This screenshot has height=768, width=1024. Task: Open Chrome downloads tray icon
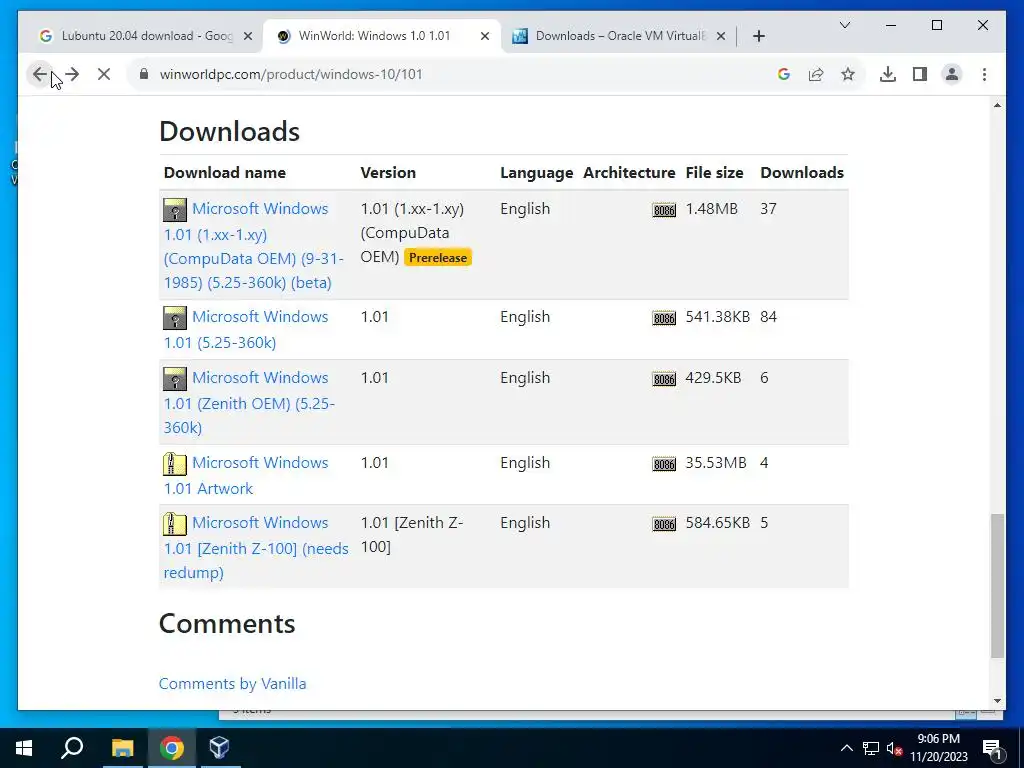coord(888,74)
